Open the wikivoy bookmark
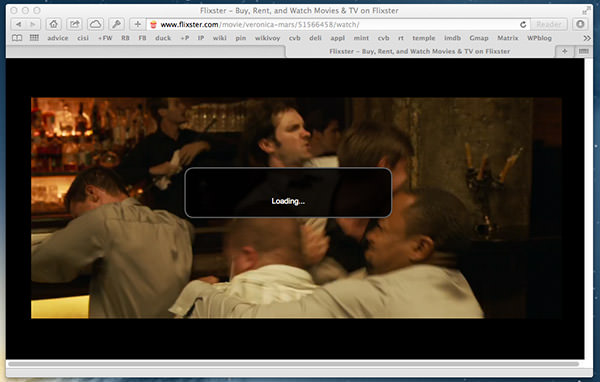The width and height of the screenshot is (600, 382). 267,38
